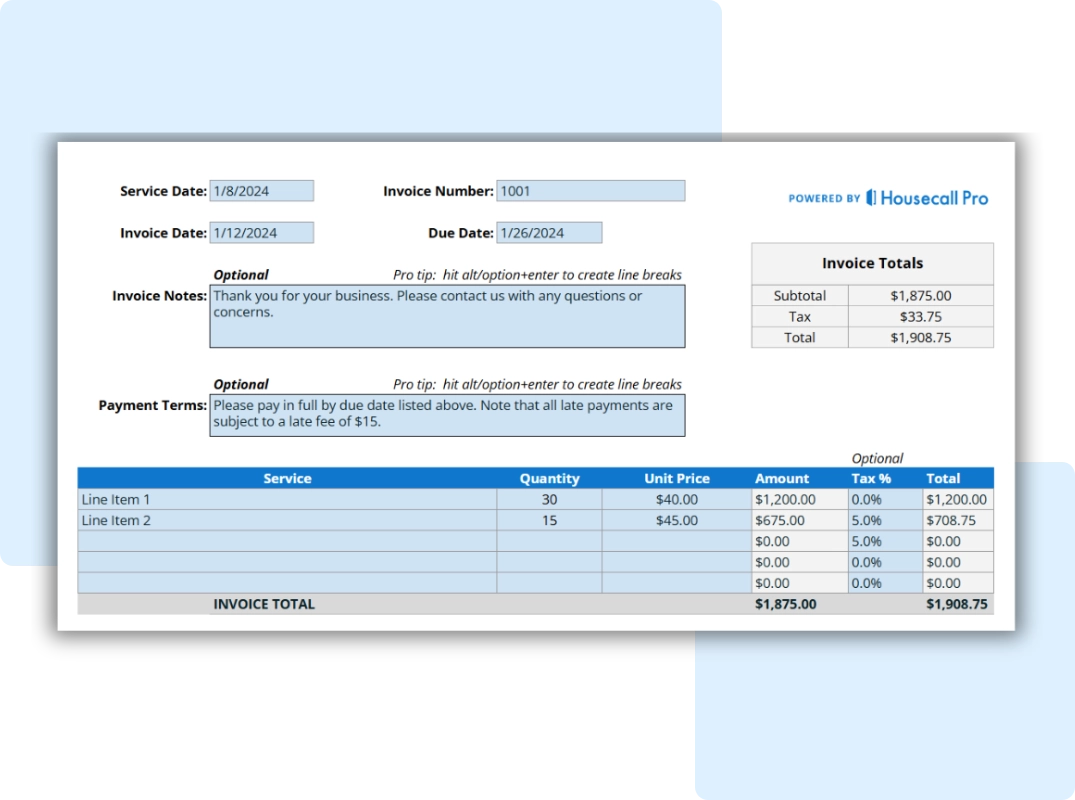Click the INVOICE TOTAL row label
The height and width of the screenshot is (800, 1075).
pos(264,604)
